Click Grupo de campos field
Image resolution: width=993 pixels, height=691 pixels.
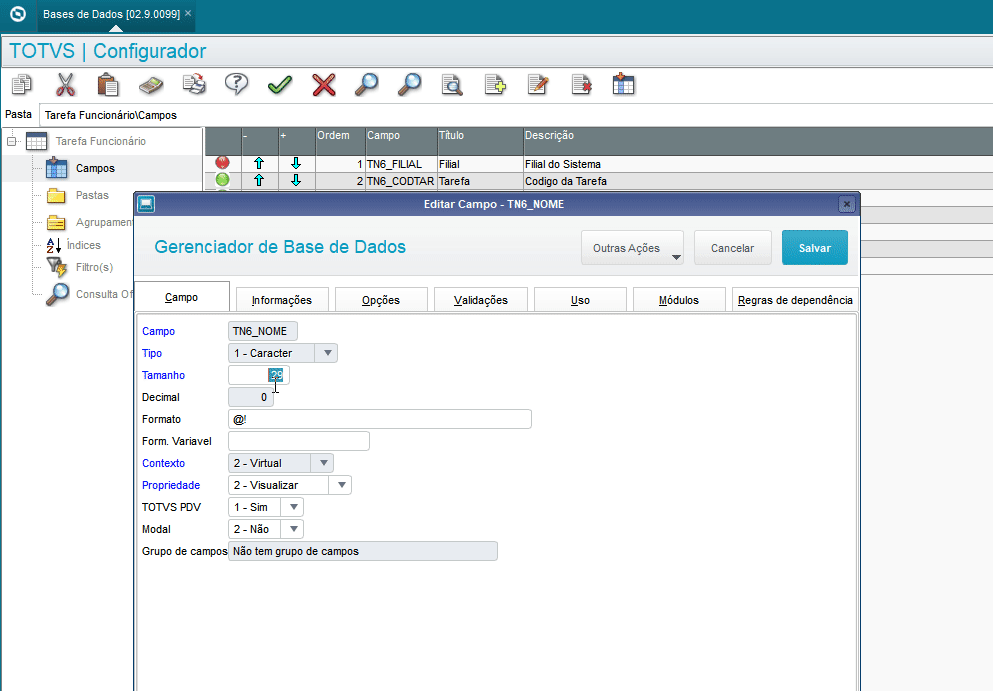tap(362, 551)
